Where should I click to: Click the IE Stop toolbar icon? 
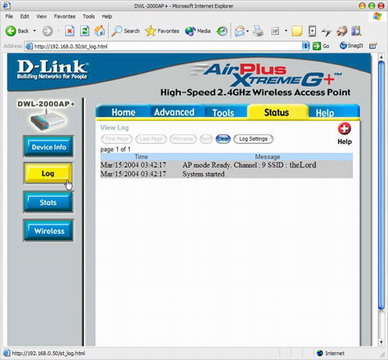(x=69, y=31)
